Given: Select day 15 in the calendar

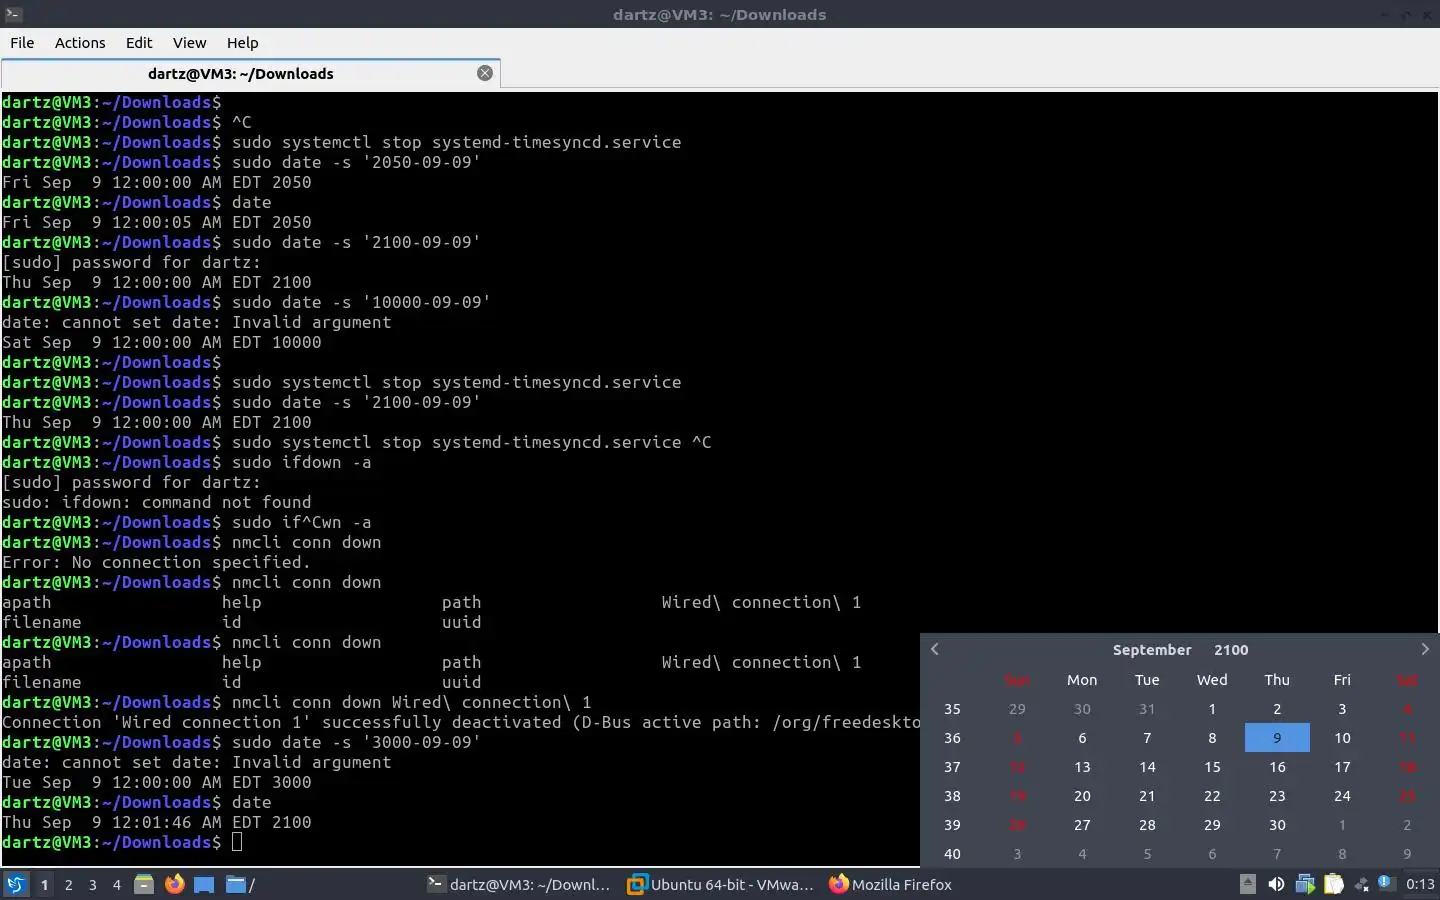Looking at the screenshot, I should tap(1212, 767).
